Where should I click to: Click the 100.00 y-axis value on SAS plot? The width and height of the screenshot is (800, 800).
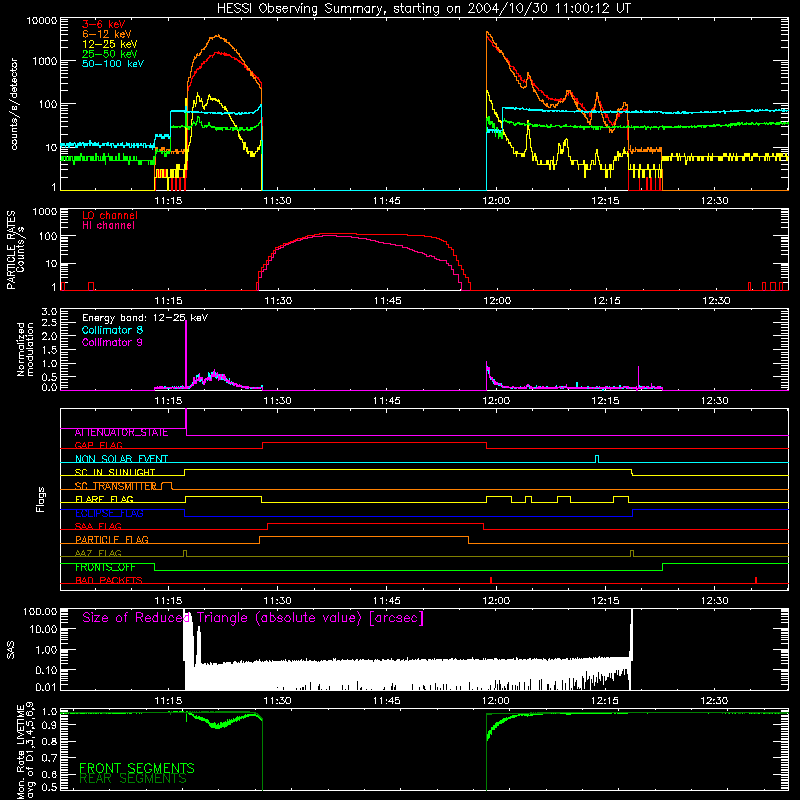click(40, 612)
